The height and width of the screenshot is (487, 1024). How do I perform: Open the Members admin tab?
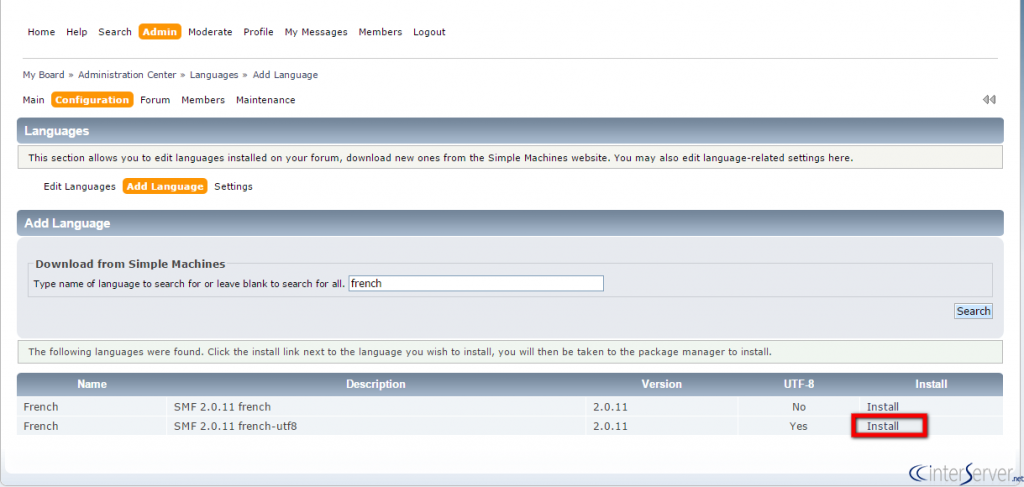[203, 100]
